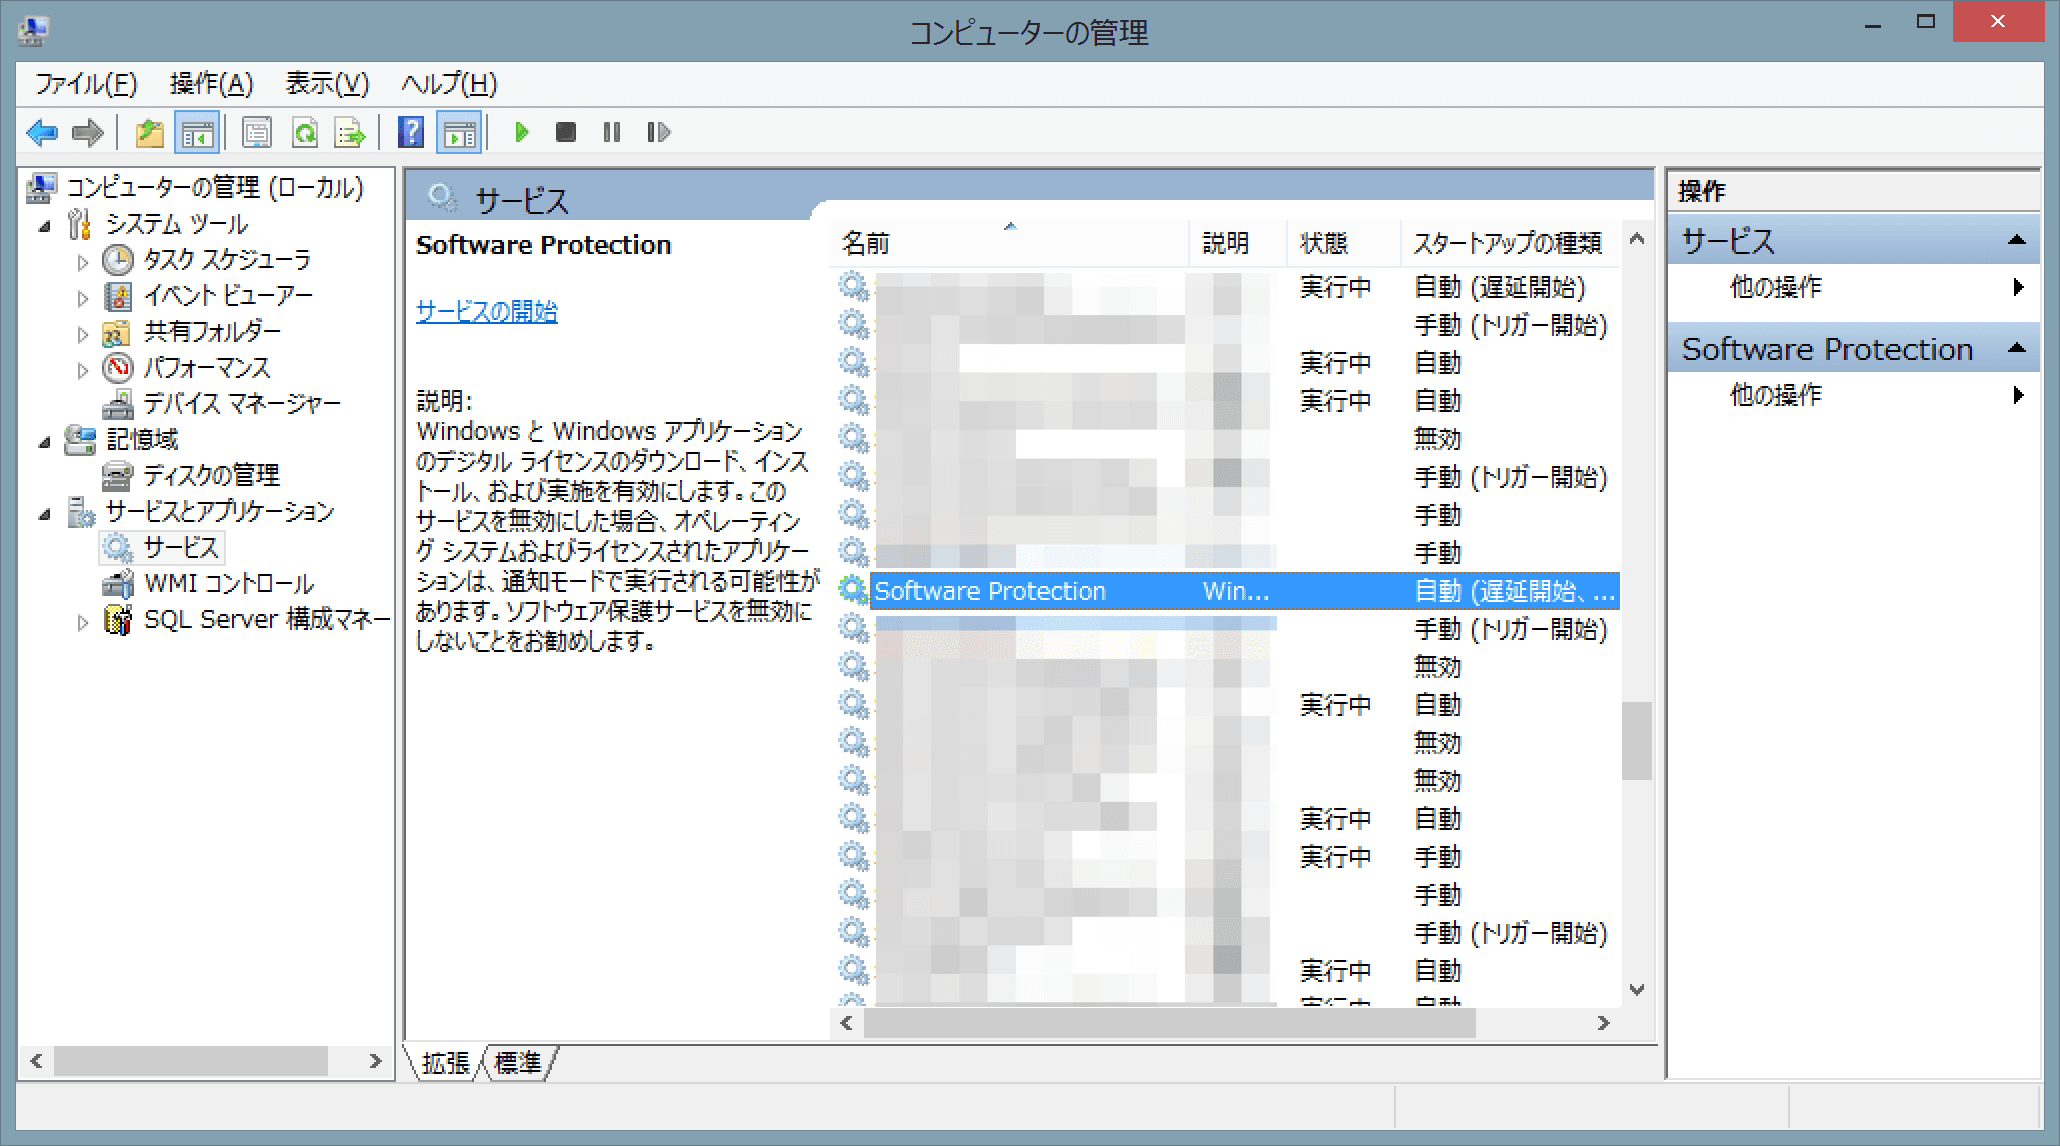2060x1146 pixels.
Task: Refresh the services list
Action: pyautogui.click(x=305, y=132)
